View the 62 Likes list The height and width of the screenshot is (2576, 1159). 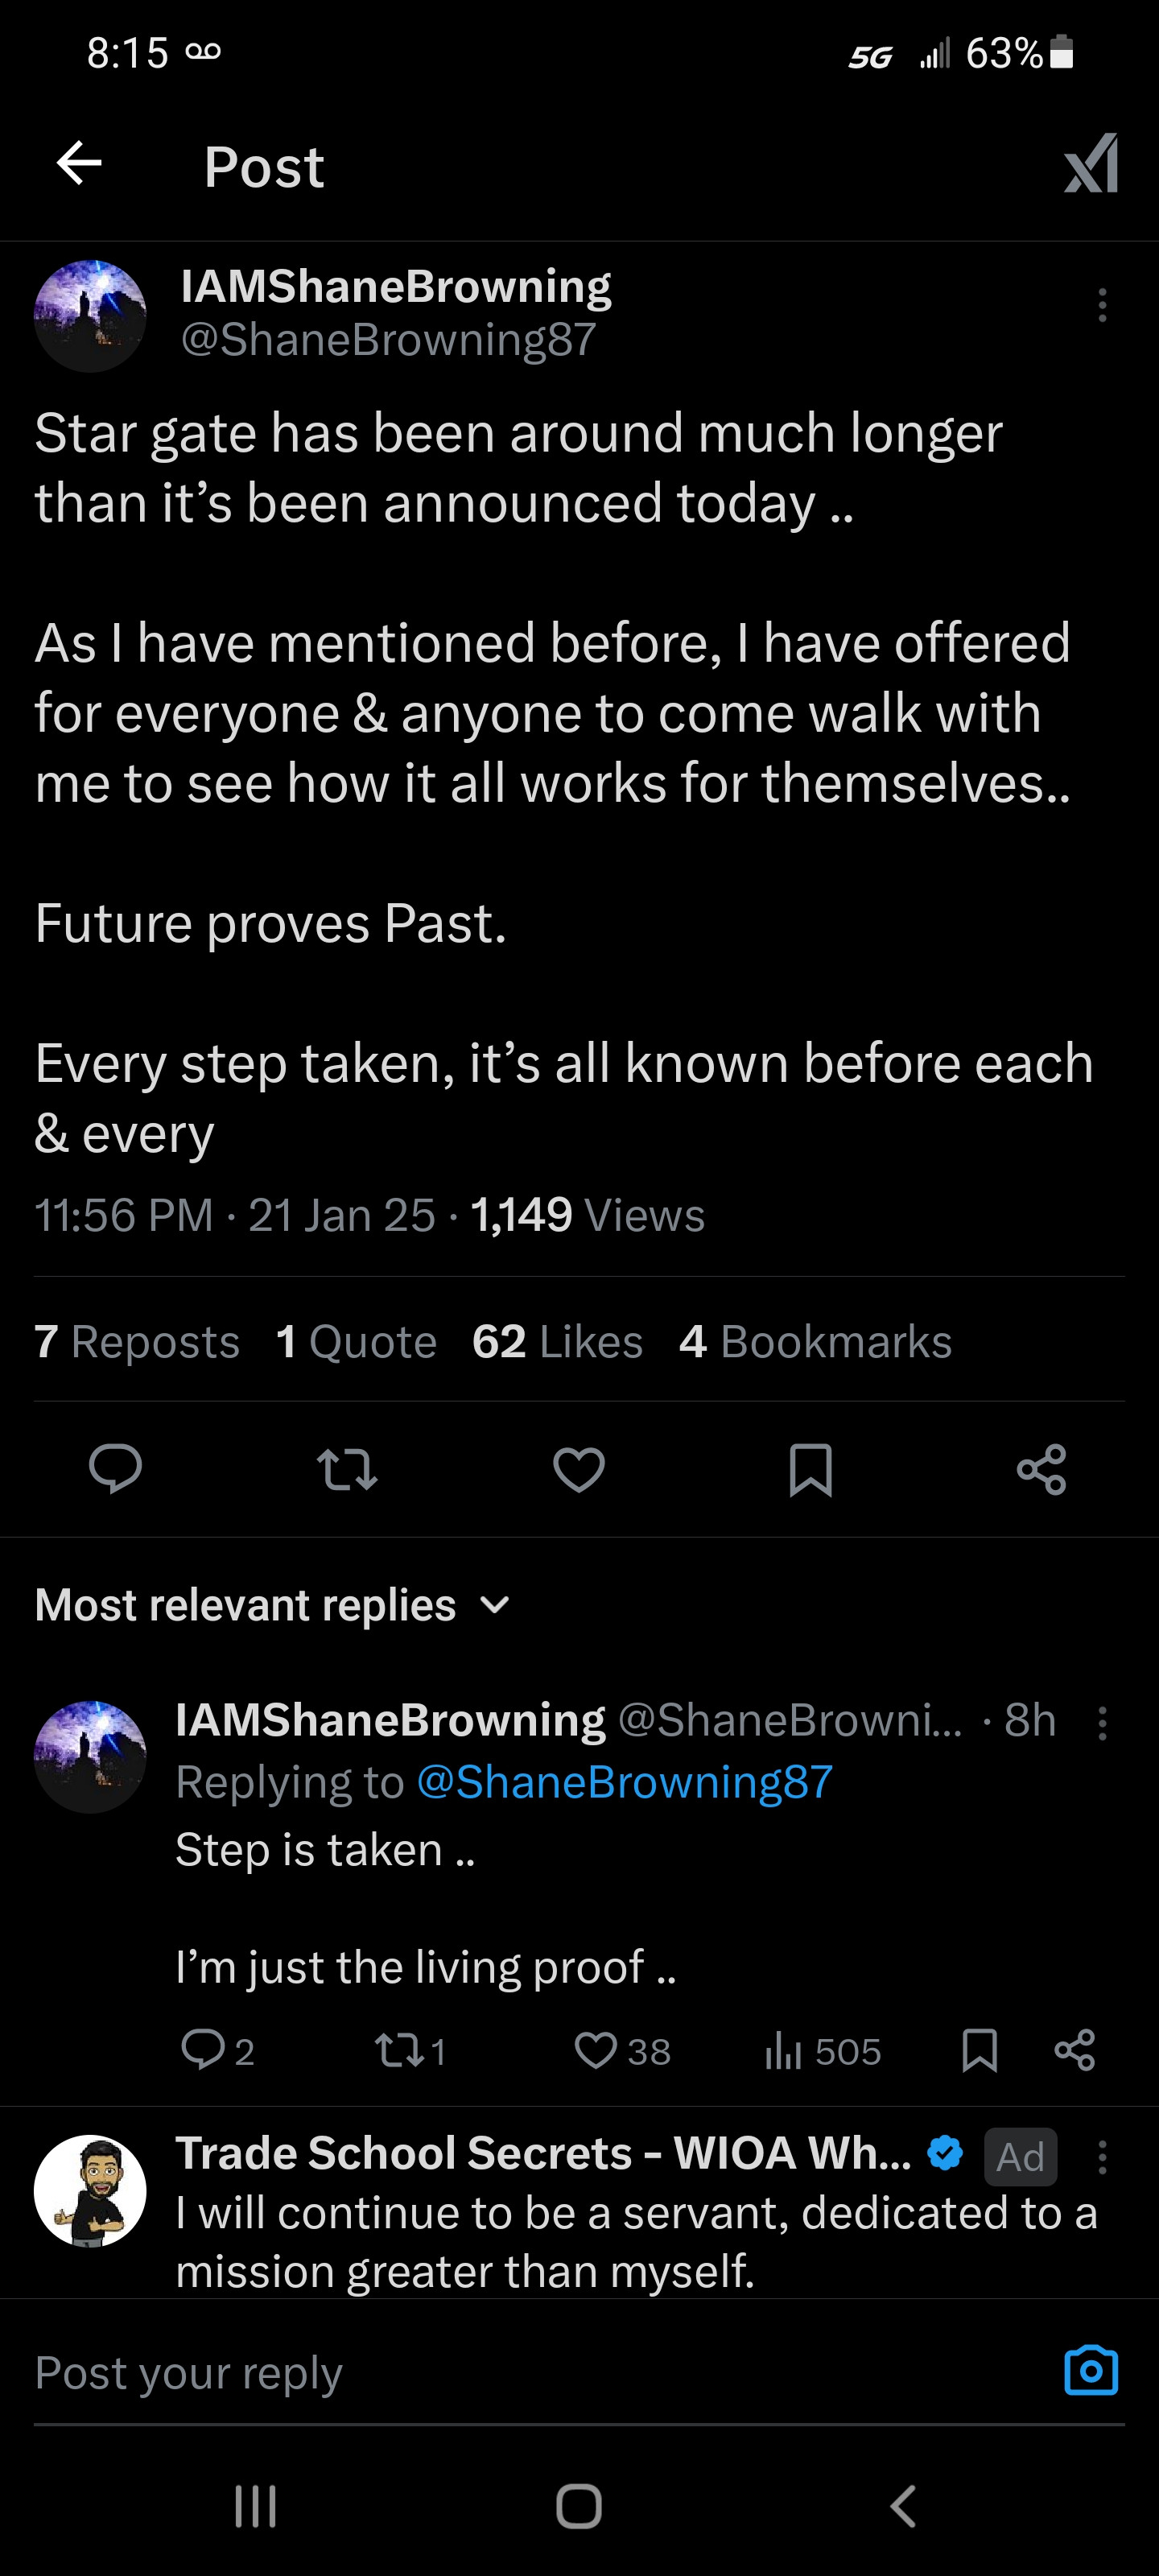tap(557, 1341)
